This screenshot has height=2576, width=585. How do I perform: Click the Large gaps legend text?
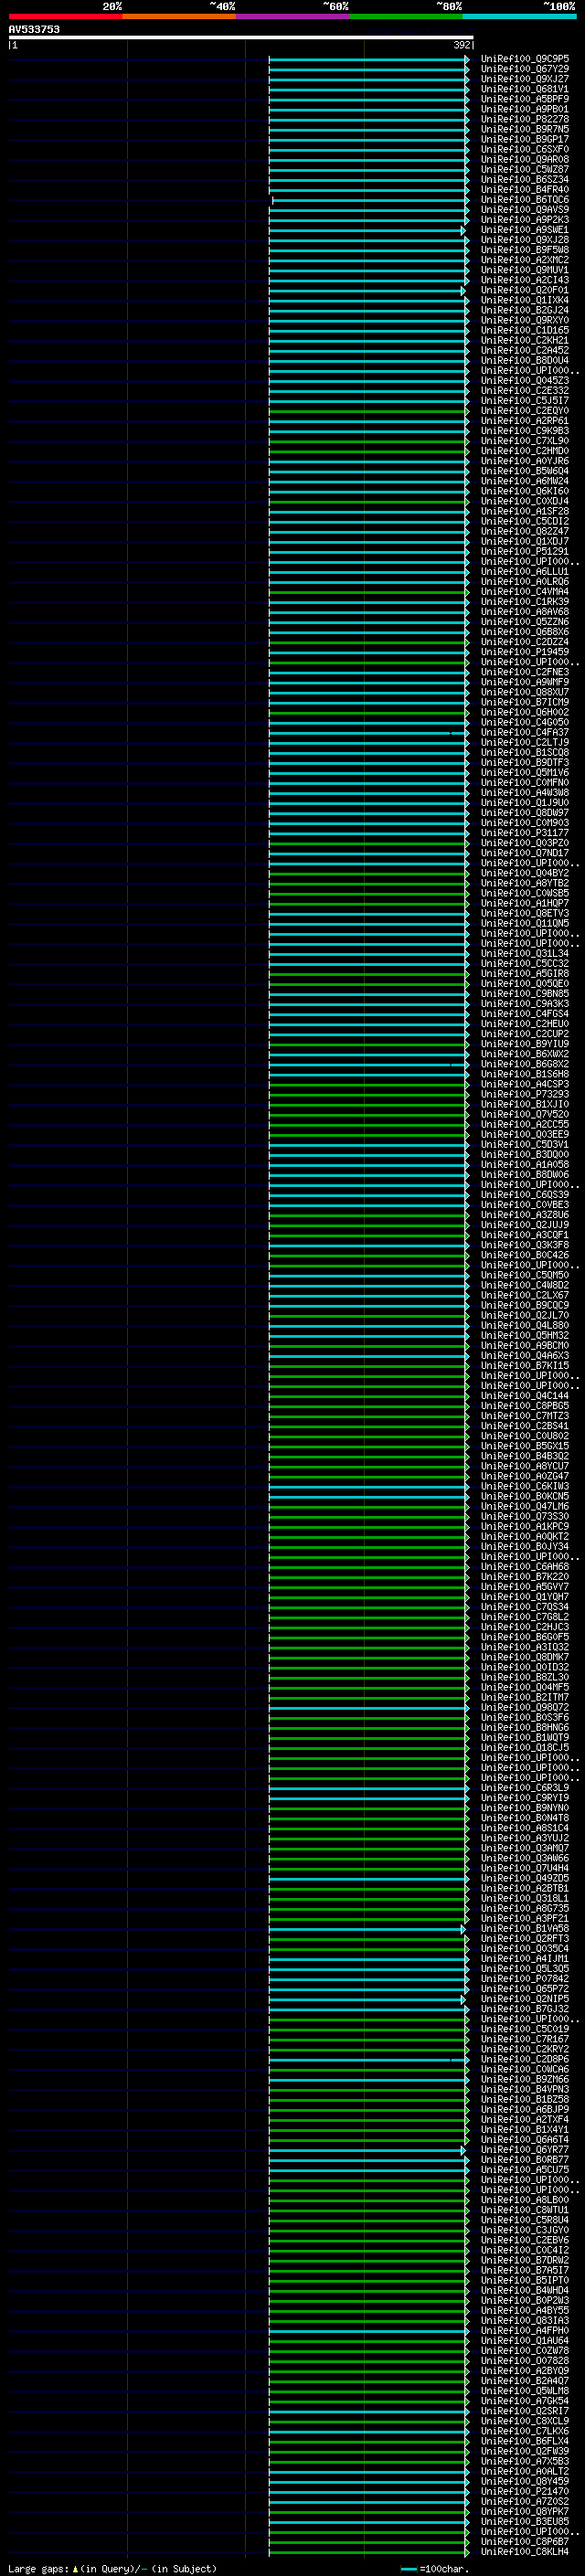pyautogui.click(x=112, y=2568)
